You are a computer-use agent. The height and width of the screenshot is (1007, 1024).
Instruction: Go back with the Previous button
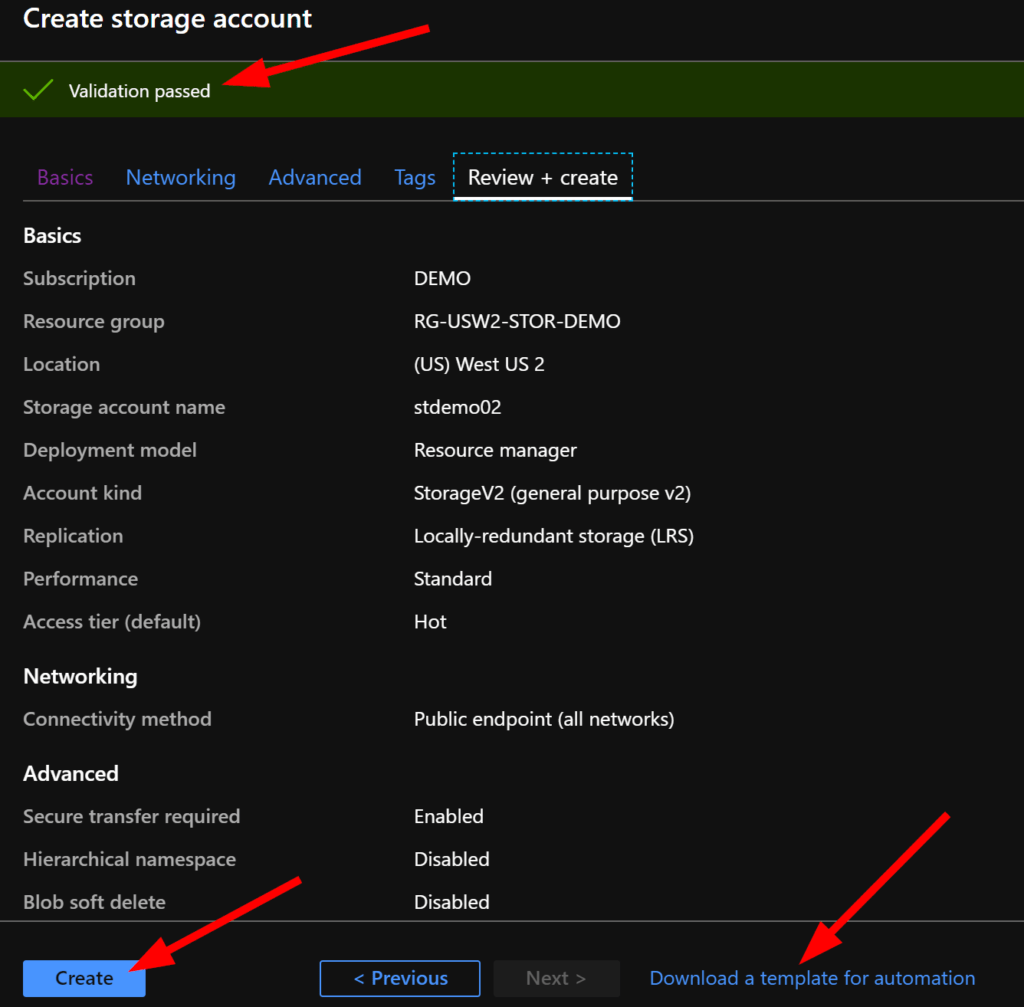(x=399, y=978)
